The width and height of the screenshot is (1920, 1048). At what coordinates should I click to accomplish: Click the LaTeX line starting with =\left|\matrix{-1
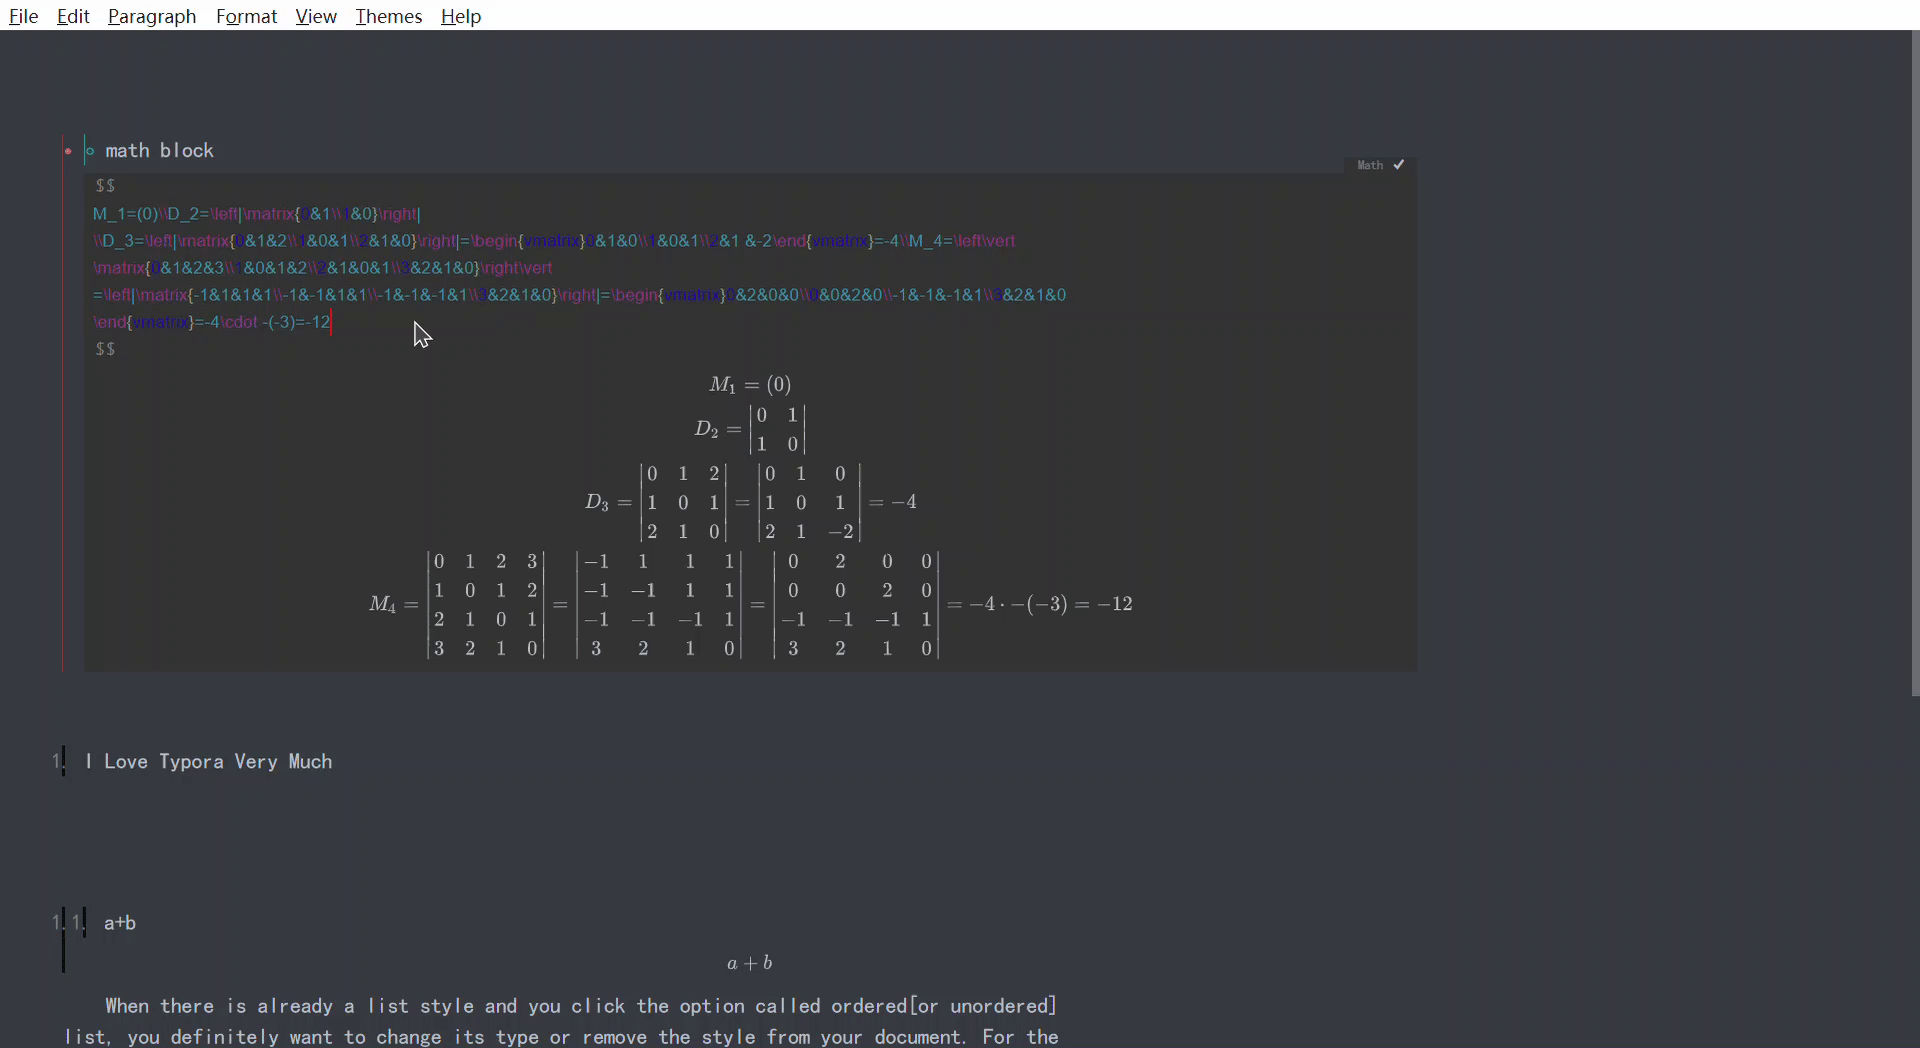pos(580,295)
